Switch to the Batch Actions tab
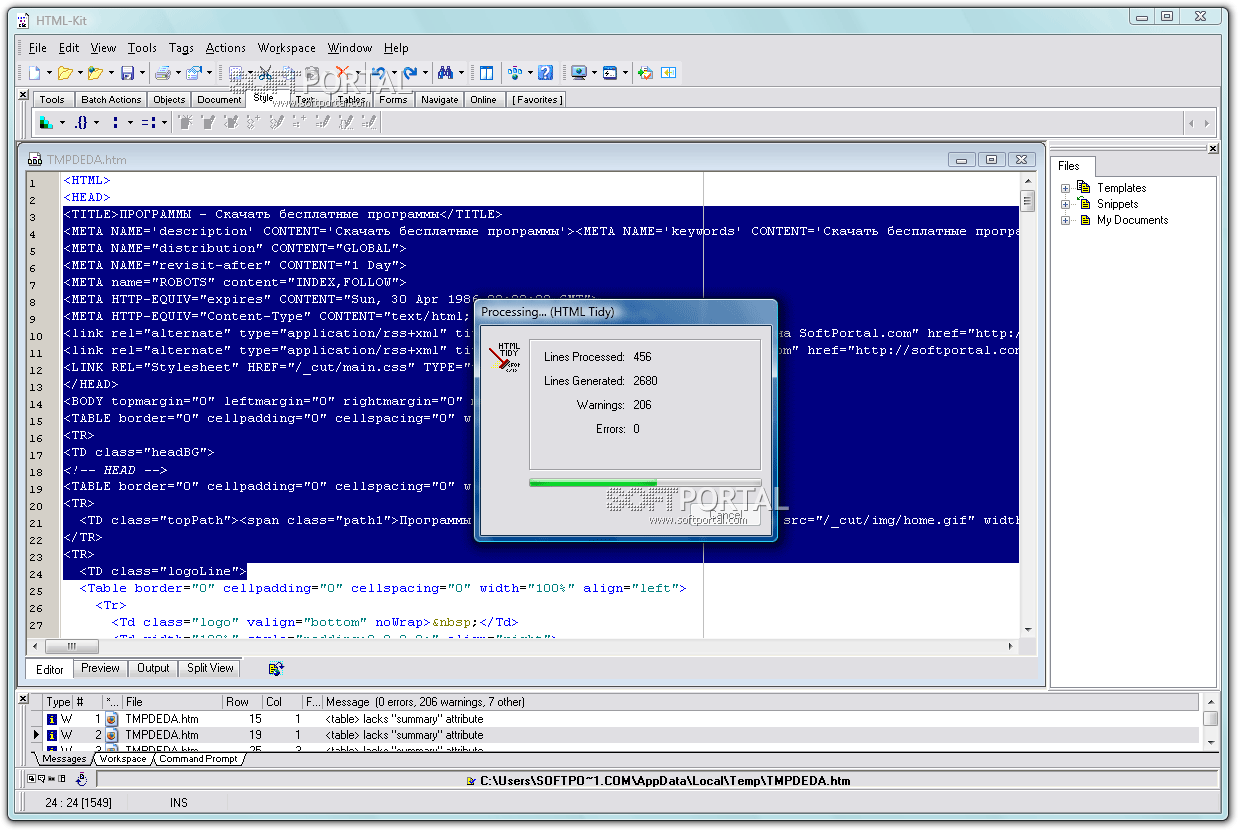The width and height of the screenshot is (1240, 832). [x=111, y=99]
